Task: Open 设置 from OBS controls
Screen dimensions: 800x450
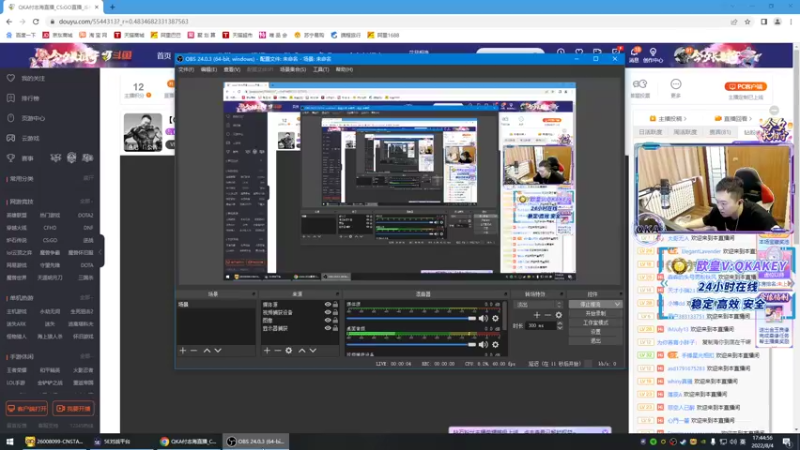Action: pos(595,332)
